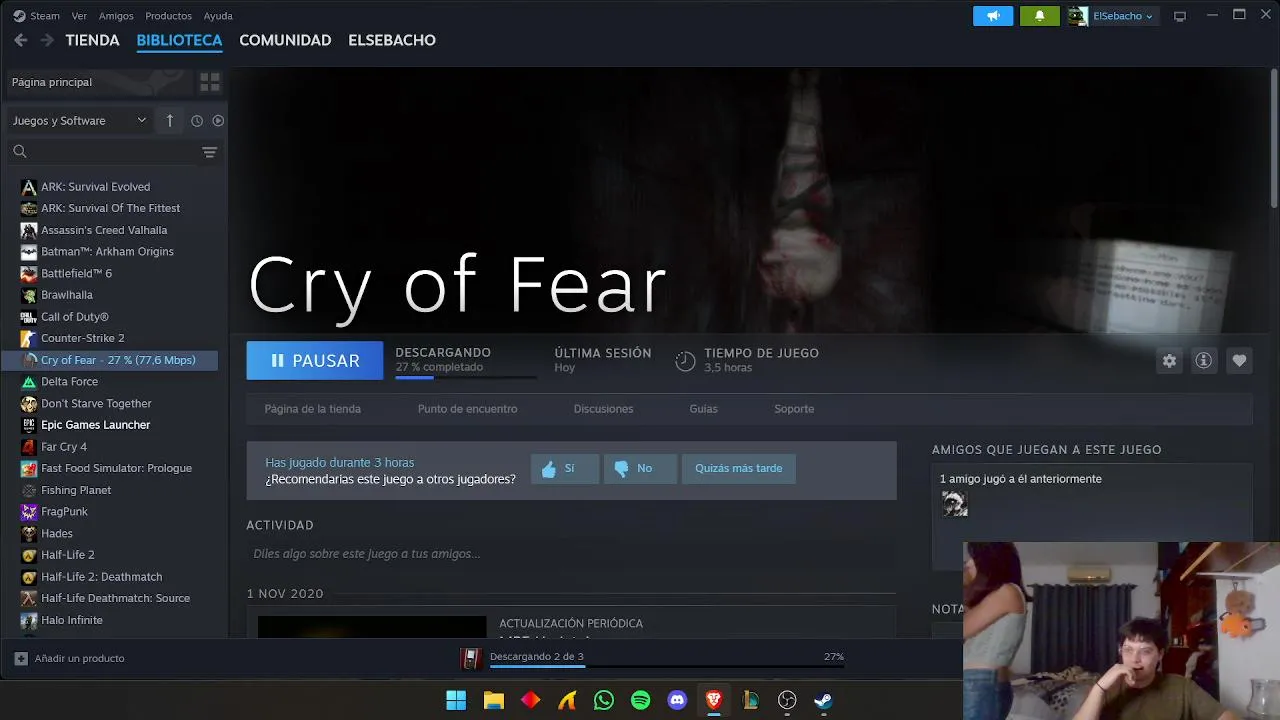1280x720 pixels.
Task: Click the Fishing Planet game icon
Action: point(29,490)
